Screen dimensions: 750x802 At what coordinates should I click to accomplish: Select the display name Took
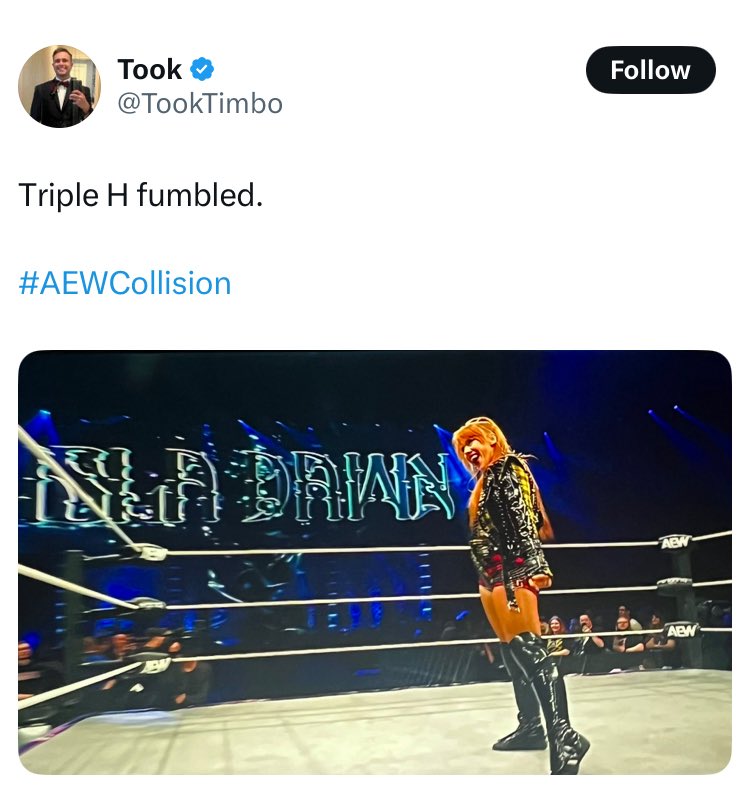(149, 69)
